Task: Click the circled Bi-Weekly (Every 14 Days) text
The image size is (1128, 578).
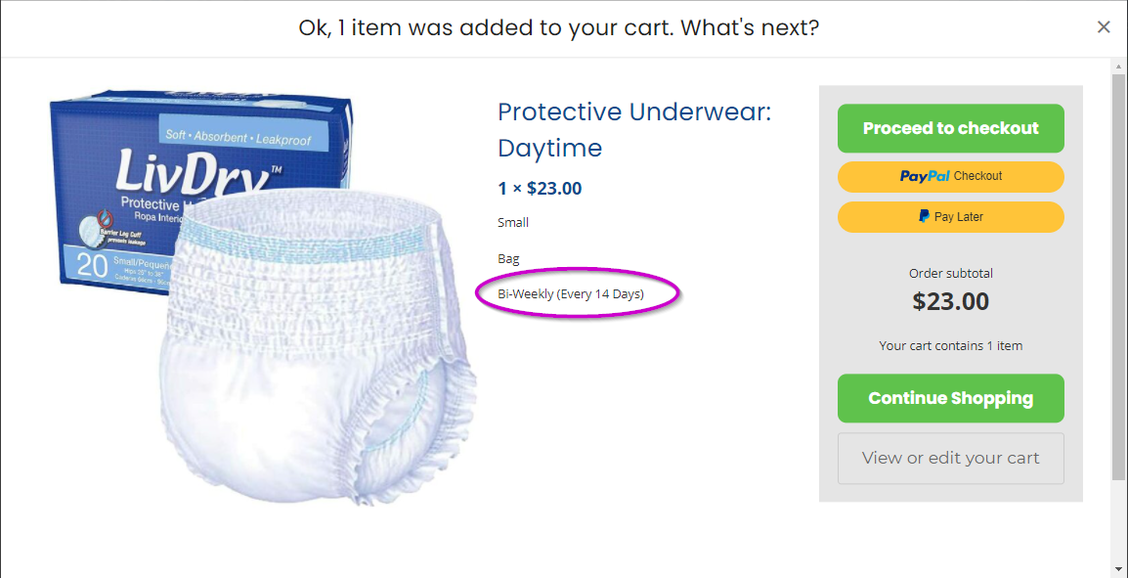Action: coord(571,294)
